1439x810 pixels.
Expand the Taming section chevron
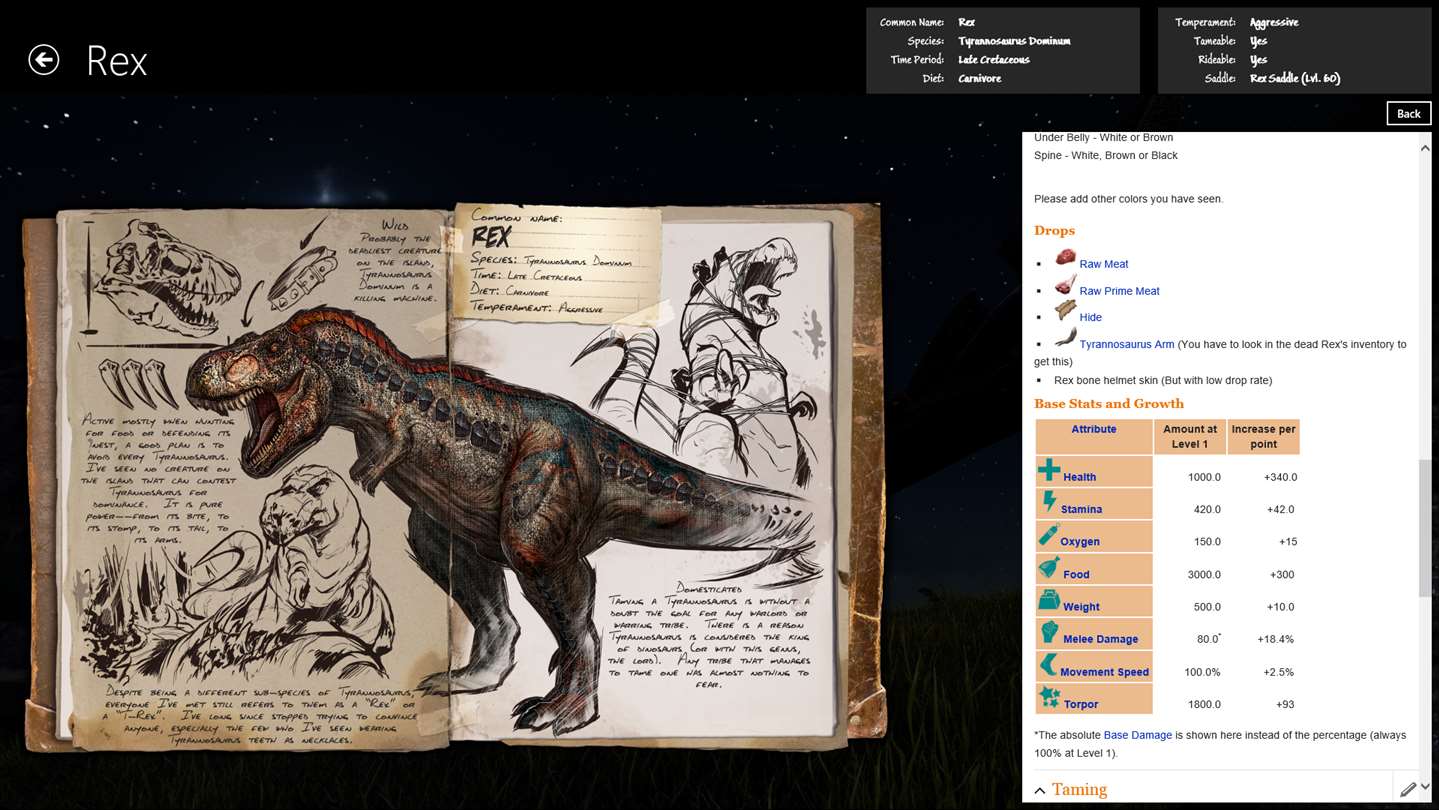coord(1040,791)
